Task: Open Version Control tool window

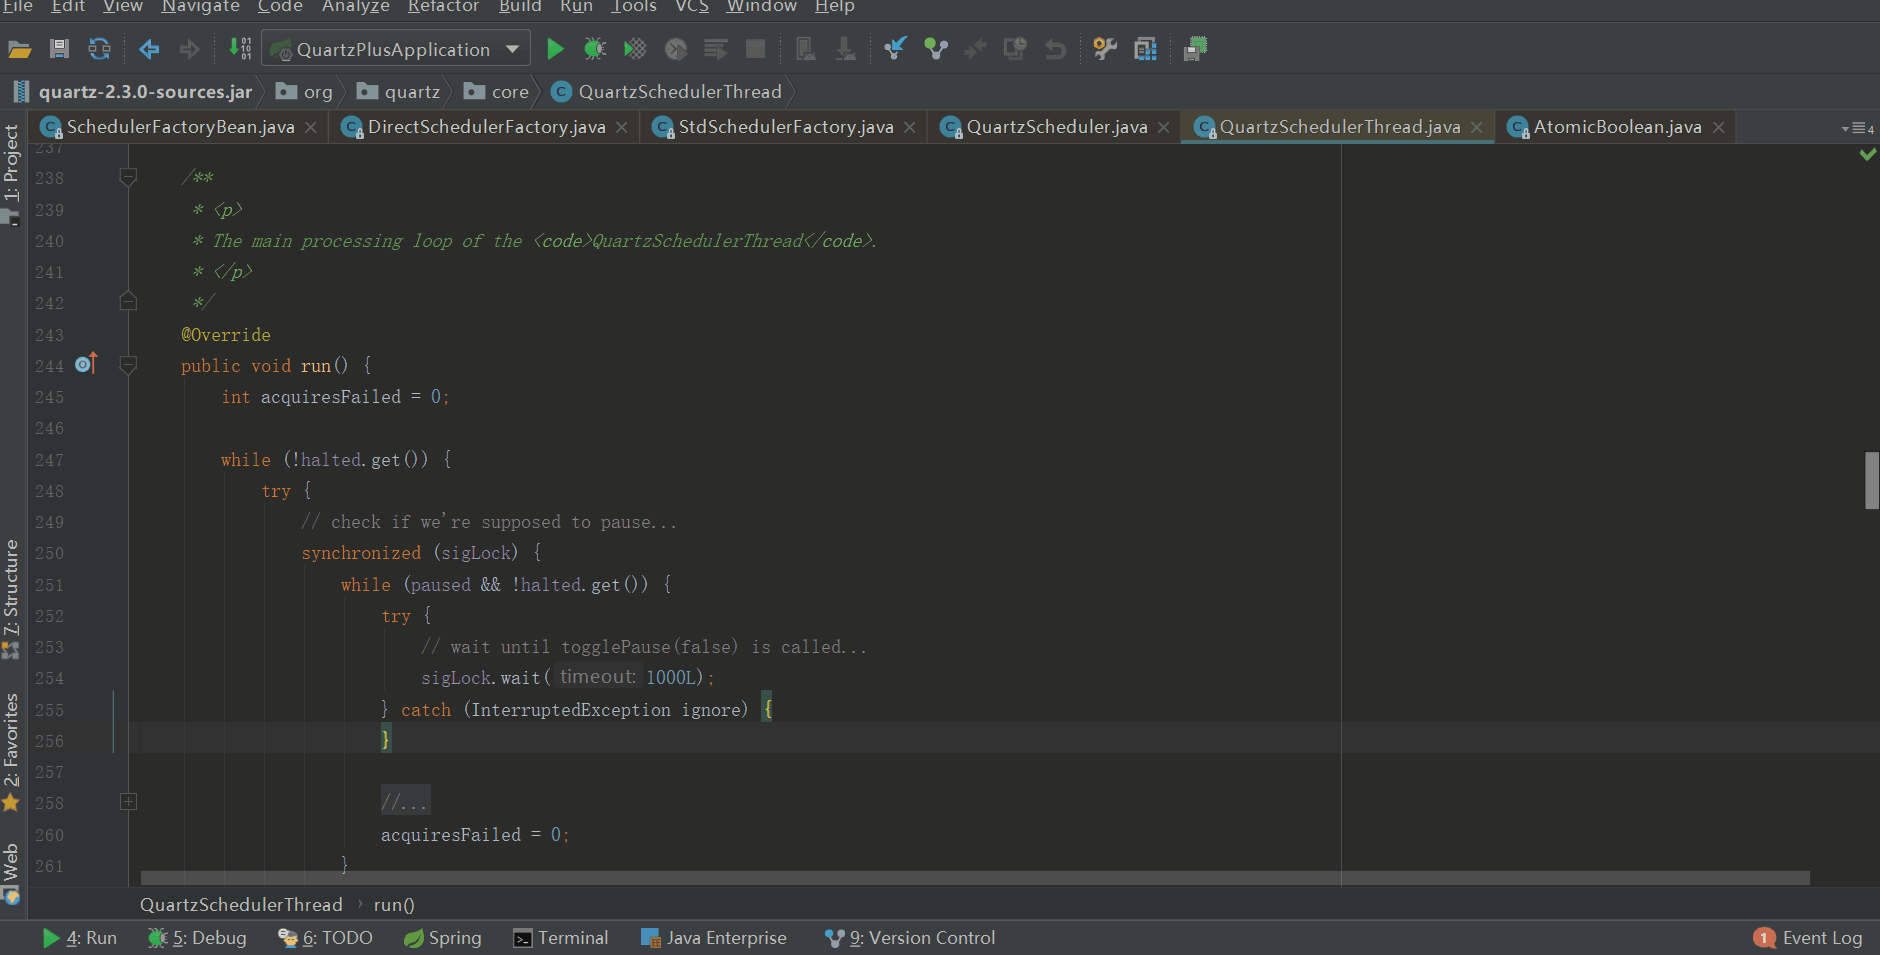Action: click(x=910, y=938)
